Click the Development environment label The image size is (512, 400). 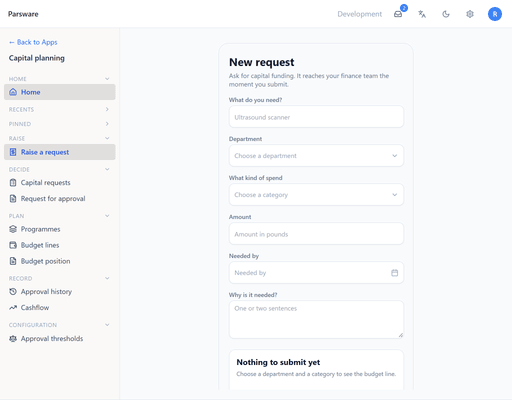[360, 14]
